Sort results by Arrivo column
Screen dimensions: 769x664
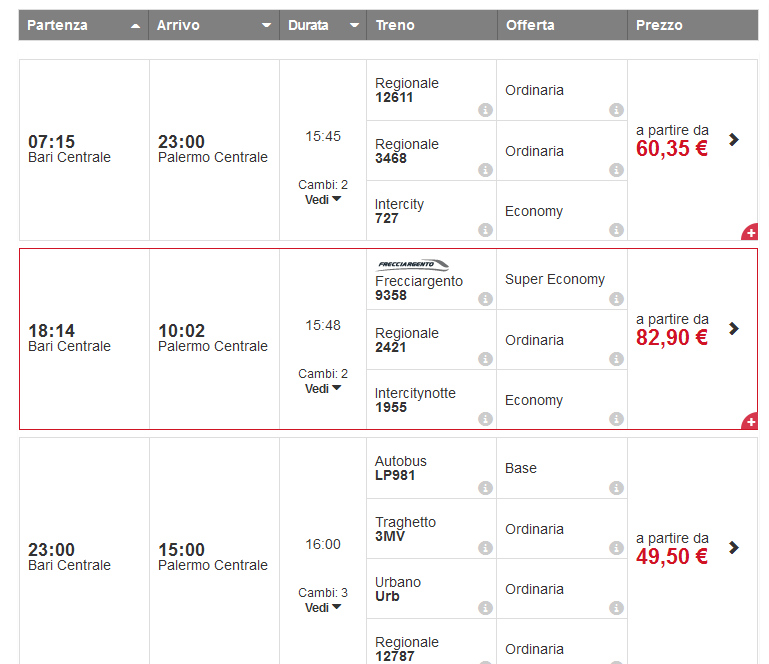coord(213,25)
